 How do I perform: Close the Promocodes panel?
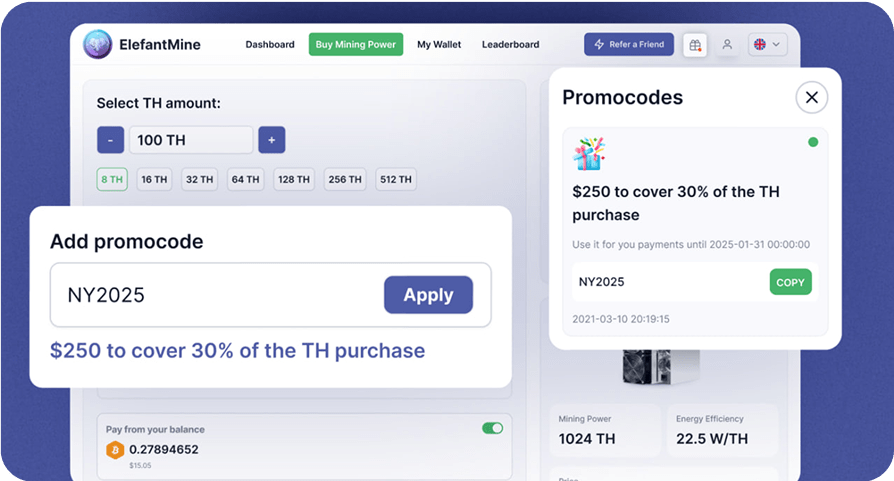tap(812, 97)
